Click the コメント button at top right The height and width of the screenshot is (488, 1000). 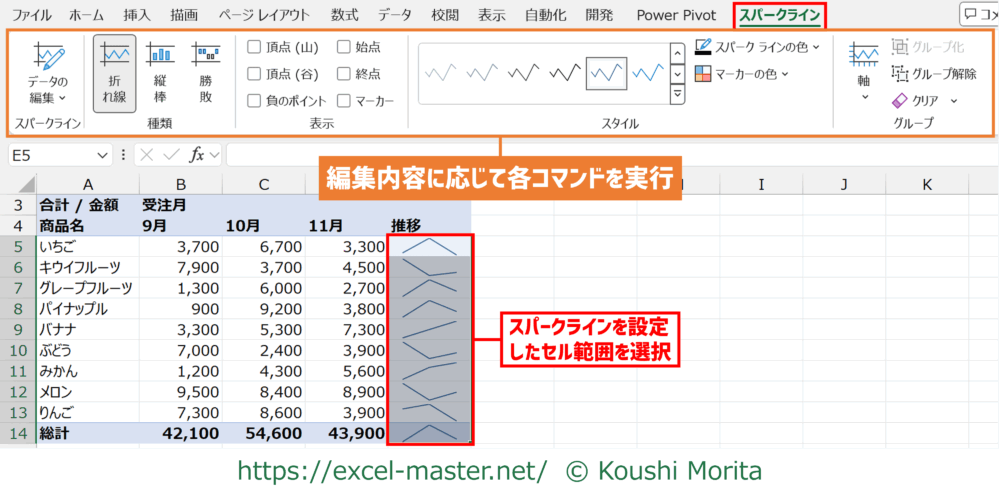(979, 15)
